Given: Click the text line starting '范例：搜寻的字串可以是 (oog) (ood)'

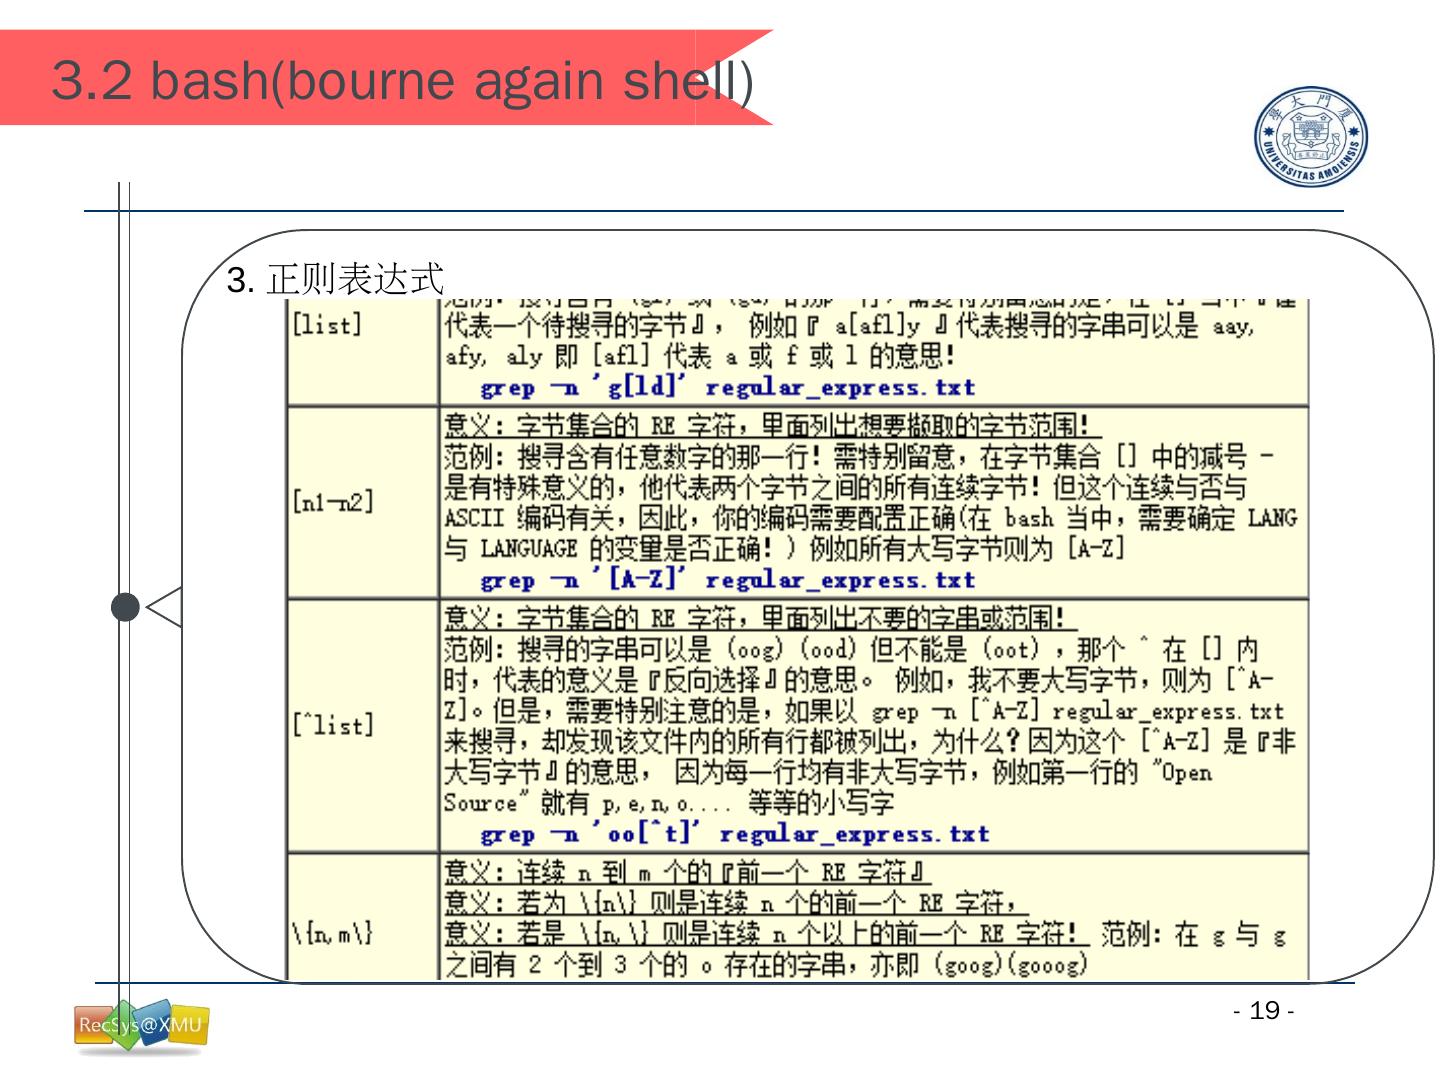Looking at the screenshot, I should [x=852, y=650].
